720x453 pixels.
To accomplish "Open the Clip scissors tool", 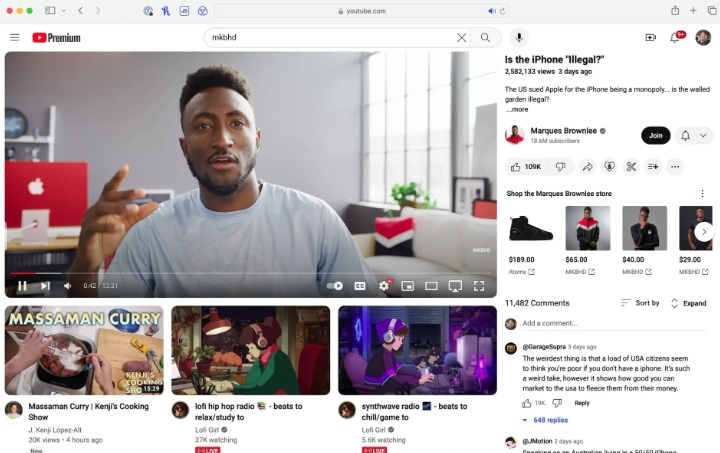I will 631,166.
